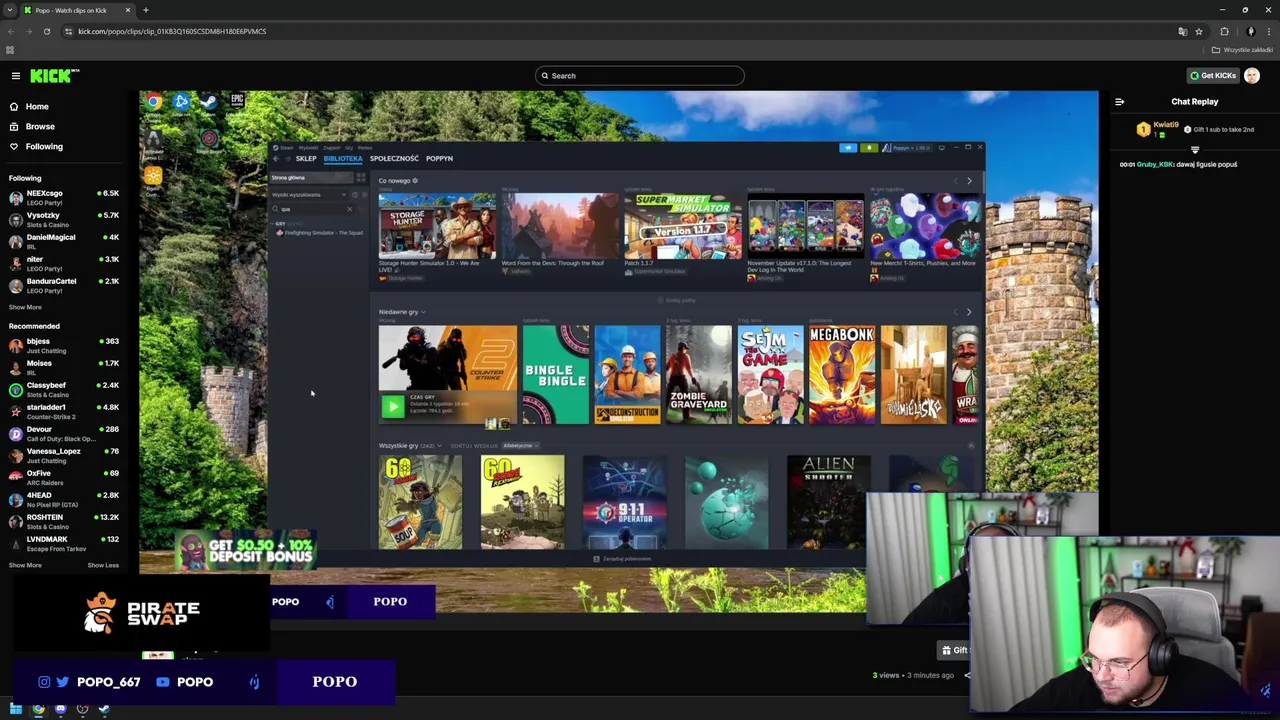Image resolution: width=1280 pixels, height=720 pixels.
Task: Open a new browser tab
Action: click(145, 10)
